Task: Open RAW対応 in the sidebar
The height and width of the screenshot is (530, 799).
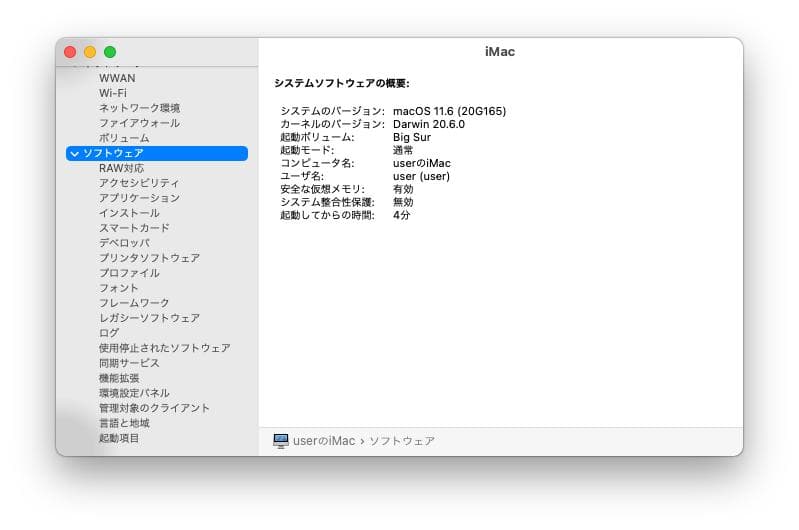Action: pyautogui.click(x=121, y=168)
